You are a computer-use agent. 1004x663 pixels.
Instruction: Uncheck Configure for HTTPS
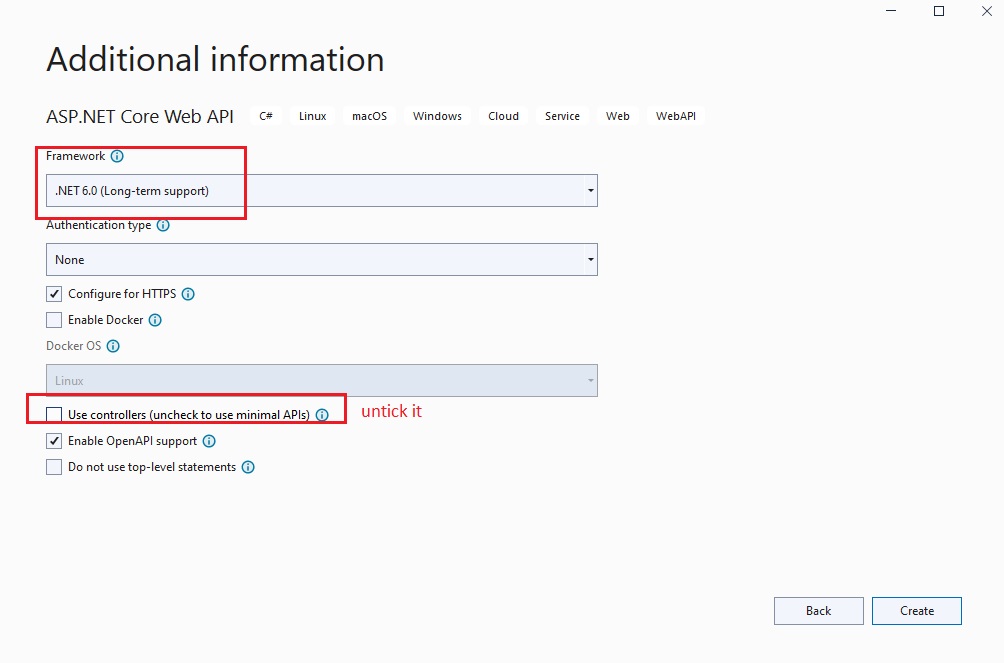click(54, 294)
